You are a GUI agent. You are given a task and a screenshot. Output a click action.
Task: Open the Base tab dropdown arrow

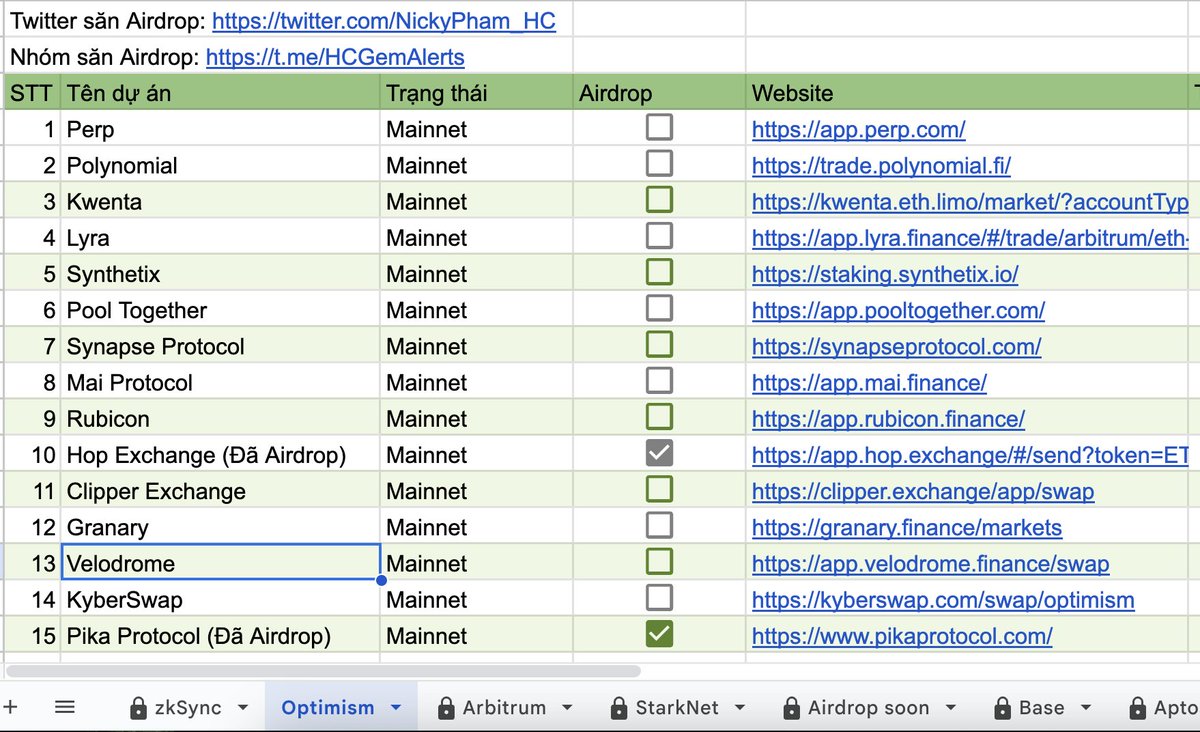(1084, 708)
